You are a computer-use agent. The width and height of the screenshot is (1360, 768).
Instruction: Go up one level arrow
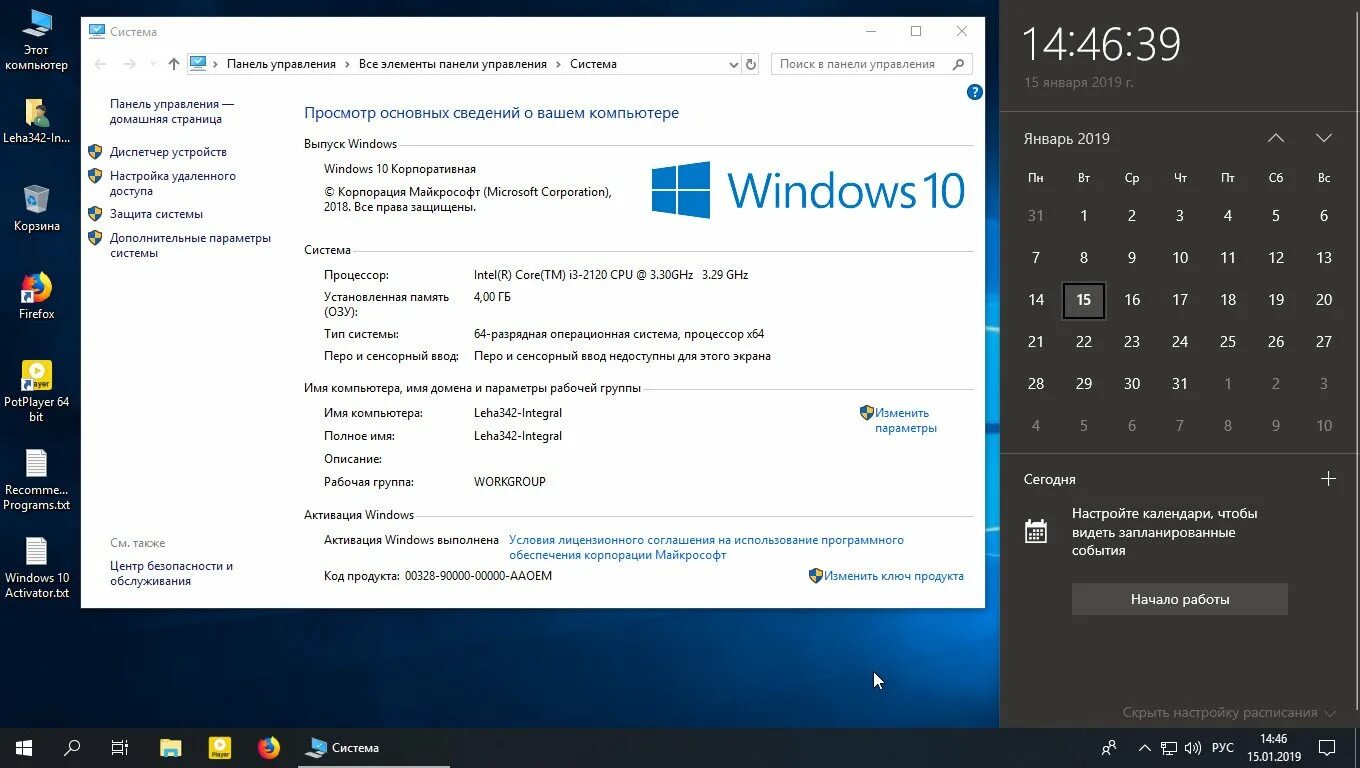pyautogui.click(x=174, y=64)
